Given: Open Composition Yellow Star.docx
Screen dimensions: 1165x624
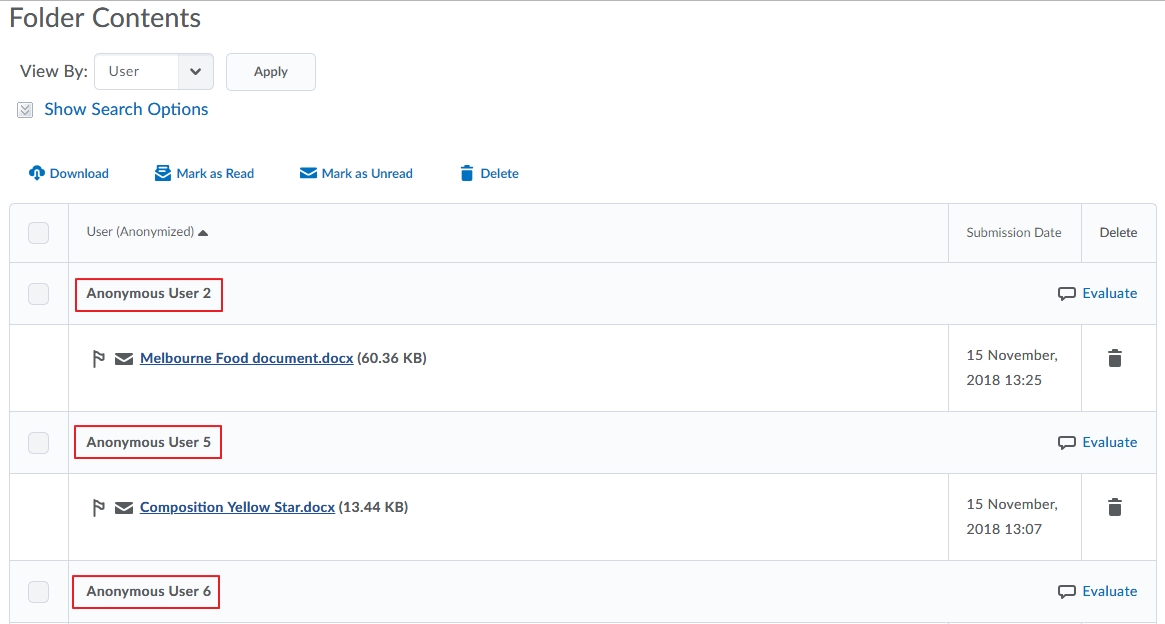Looking at the screenshot, I should tap(237, 507).
